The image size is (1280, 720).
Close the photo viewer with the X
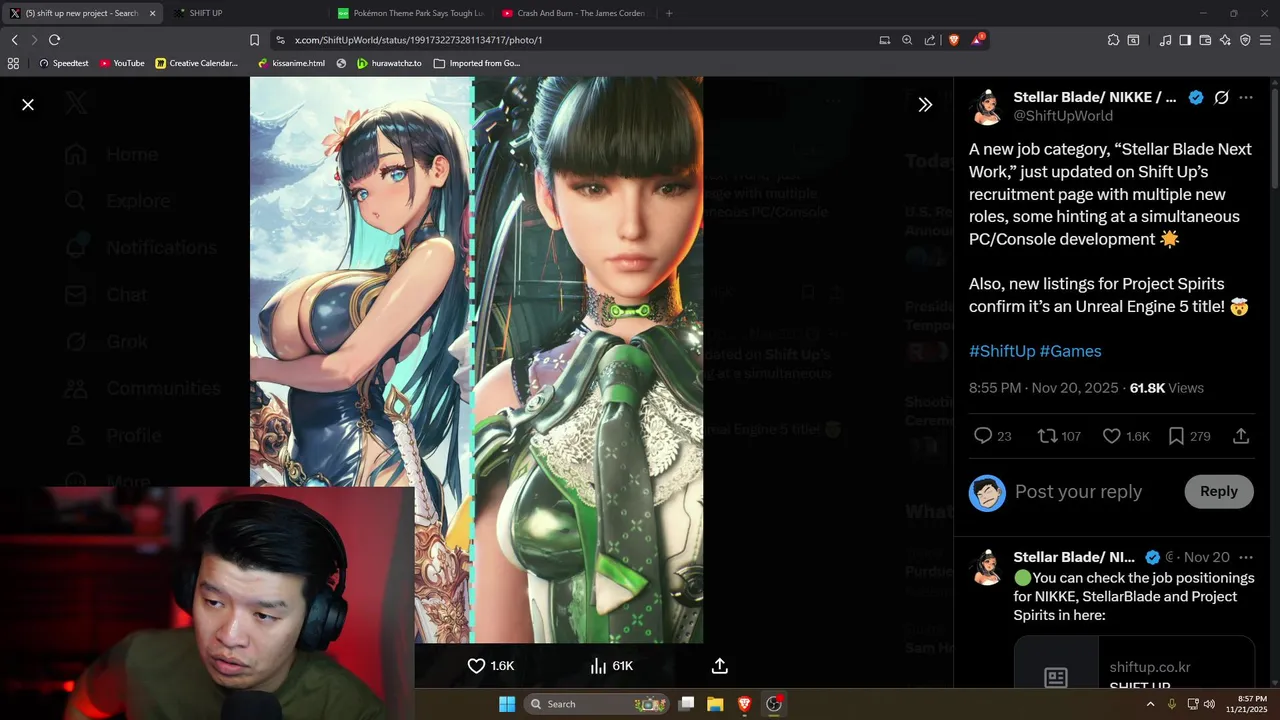[28, 104]
